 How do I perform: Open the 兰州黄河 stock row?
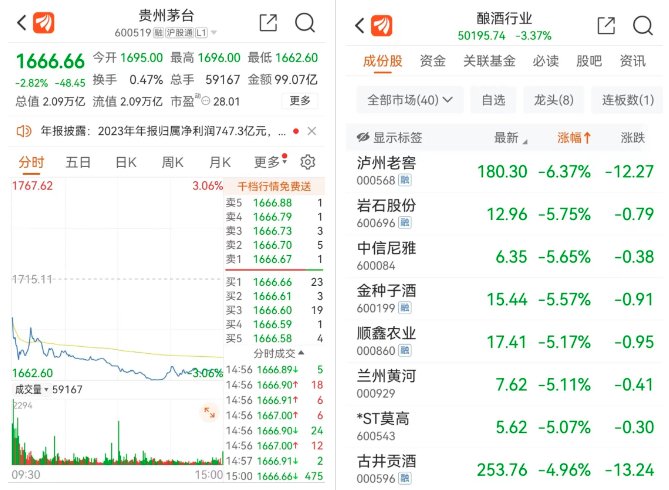click(x=505, y=385)
